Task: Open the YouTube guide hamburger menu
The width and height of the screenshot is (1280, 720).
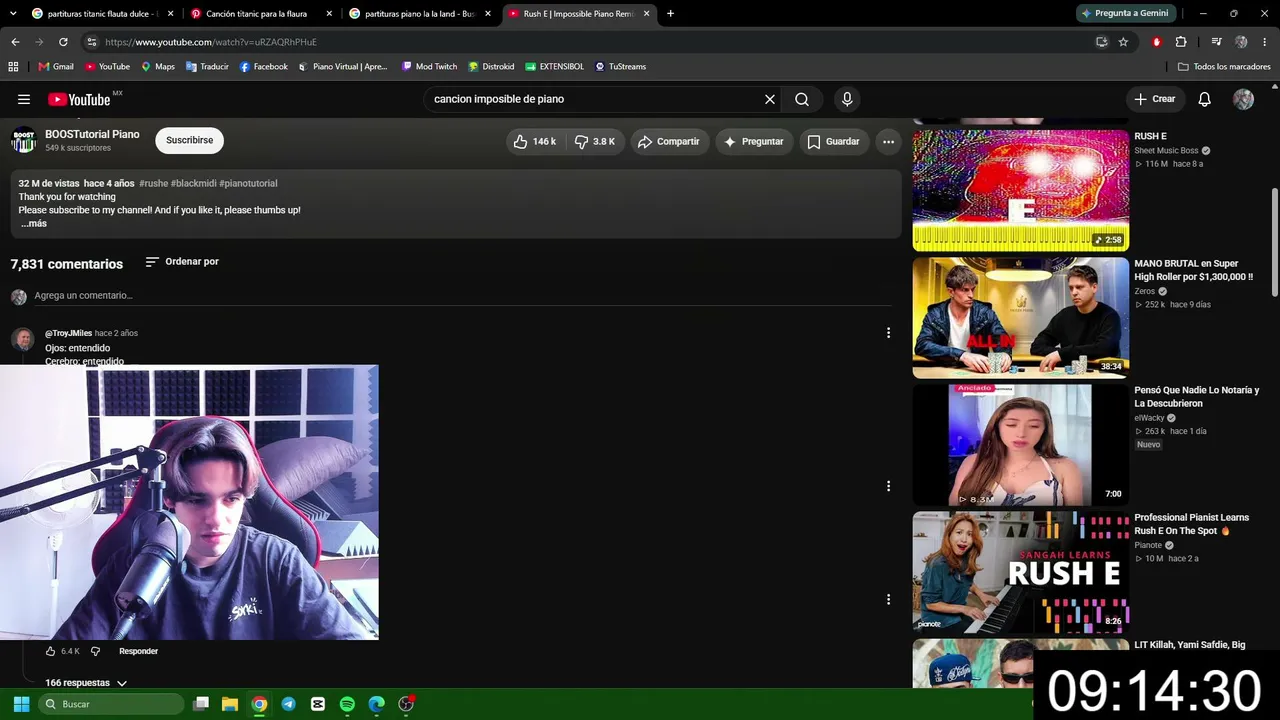Action: point(24,99)
